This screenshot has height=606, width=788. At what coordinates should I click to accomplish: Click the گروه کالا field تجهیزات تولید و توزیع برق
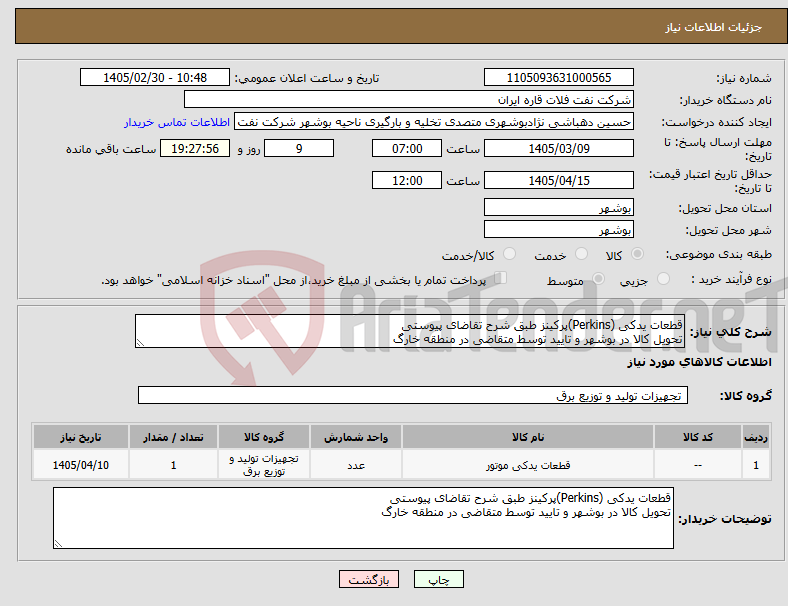[413, 395]
